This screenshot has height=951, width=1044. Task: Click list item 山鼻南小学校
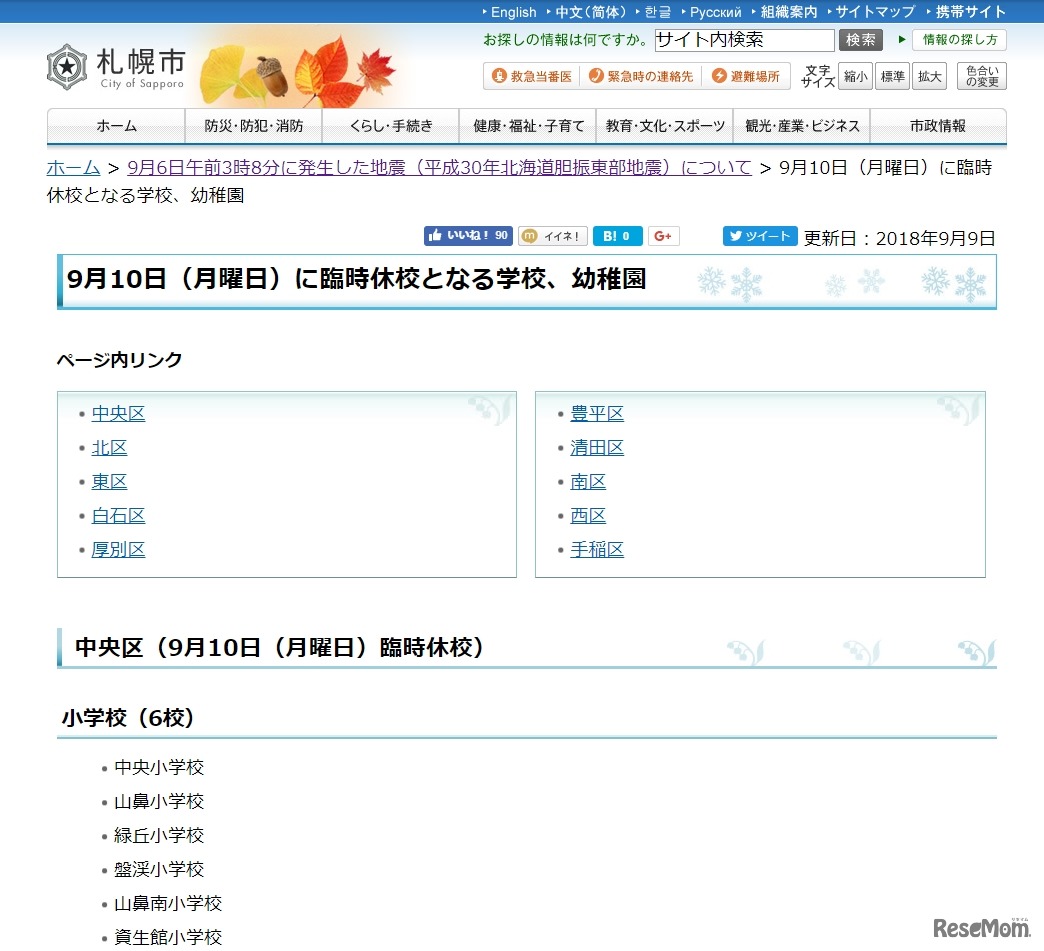coord(168,903)
